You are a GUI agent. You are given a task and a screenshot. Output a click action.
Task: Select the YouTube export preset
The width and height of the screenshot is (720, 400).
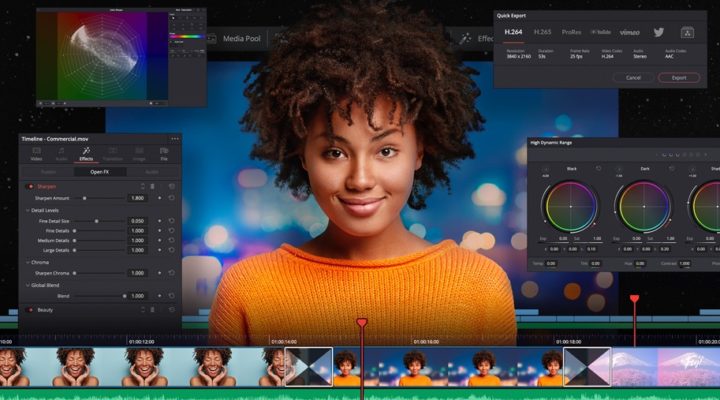tap(601, 32)
